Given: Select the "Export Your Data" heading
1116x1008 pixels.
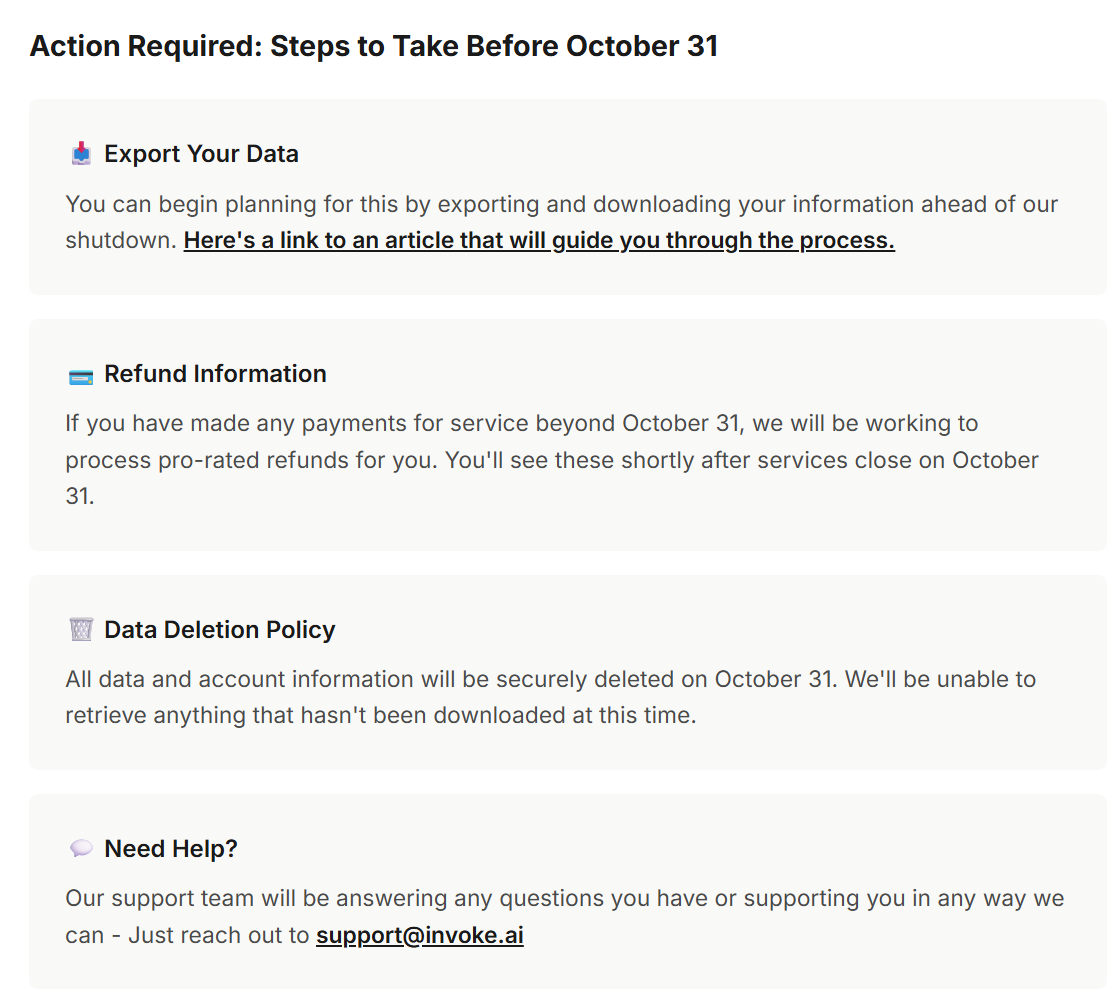Looking at the screenshot, I should pos(201,154).
